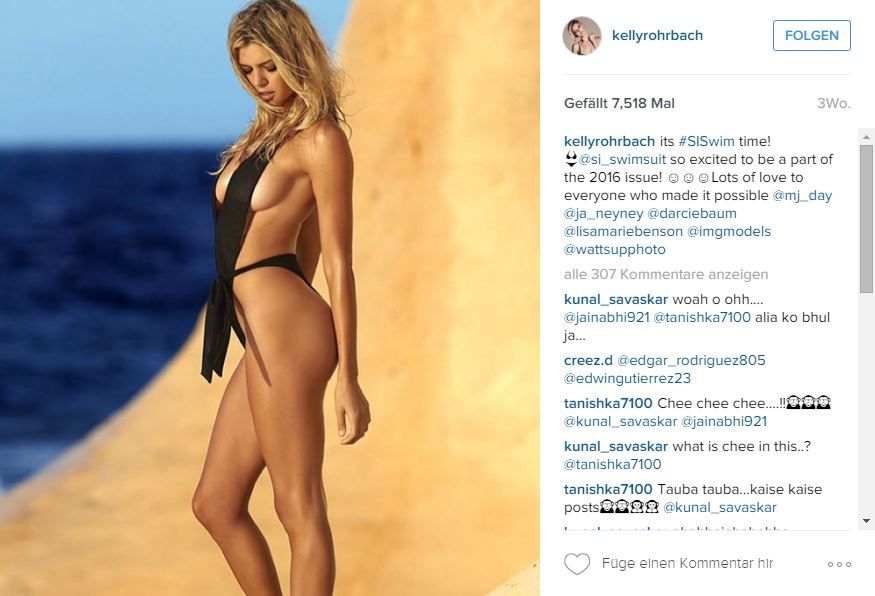
Task: Click the 3Wo. post timestamp
Action: 834,103
